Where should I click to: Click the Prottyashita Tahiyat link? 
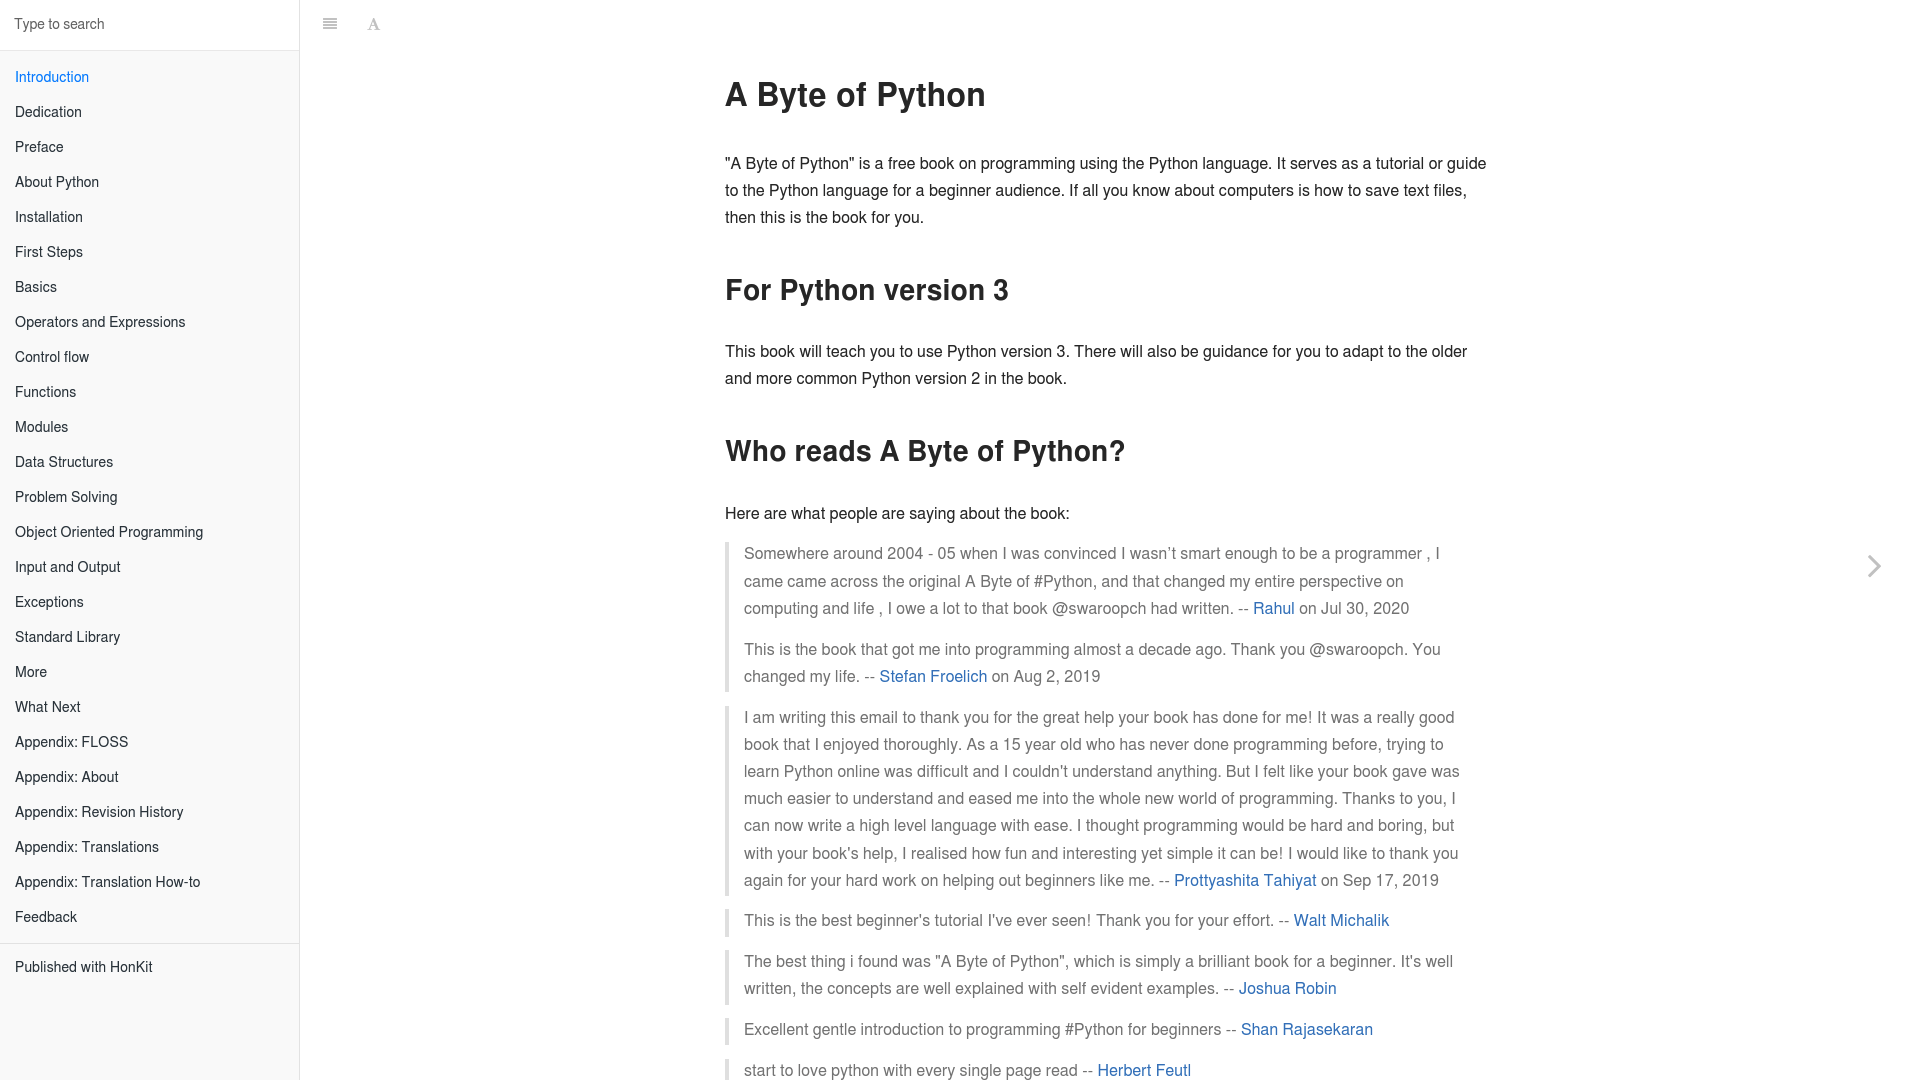click(x=1245, y=880)
